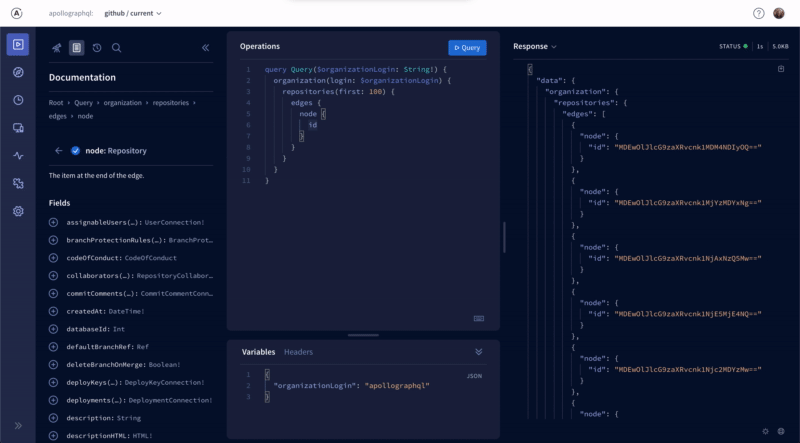This screenshot has width=800, height=443.
Task: Open the help question mark icon
Action: [759, 13]
